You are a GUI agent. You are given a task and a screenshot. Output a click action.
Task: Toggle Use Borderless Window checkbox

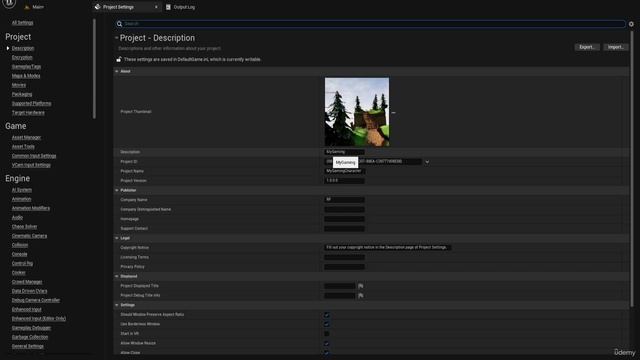point(327,324)
